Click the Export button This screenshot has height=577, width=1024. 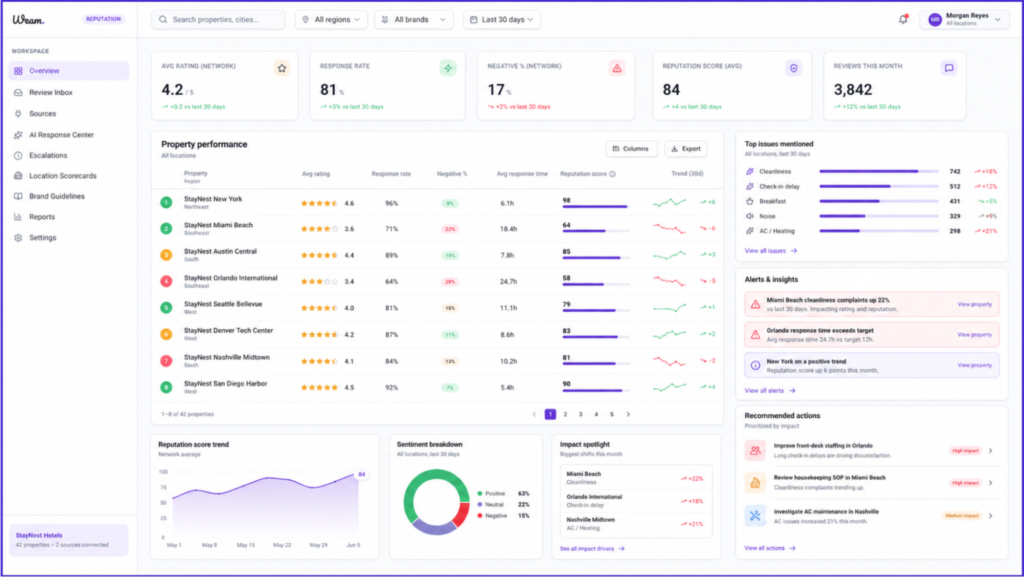[x=686, y=149]
